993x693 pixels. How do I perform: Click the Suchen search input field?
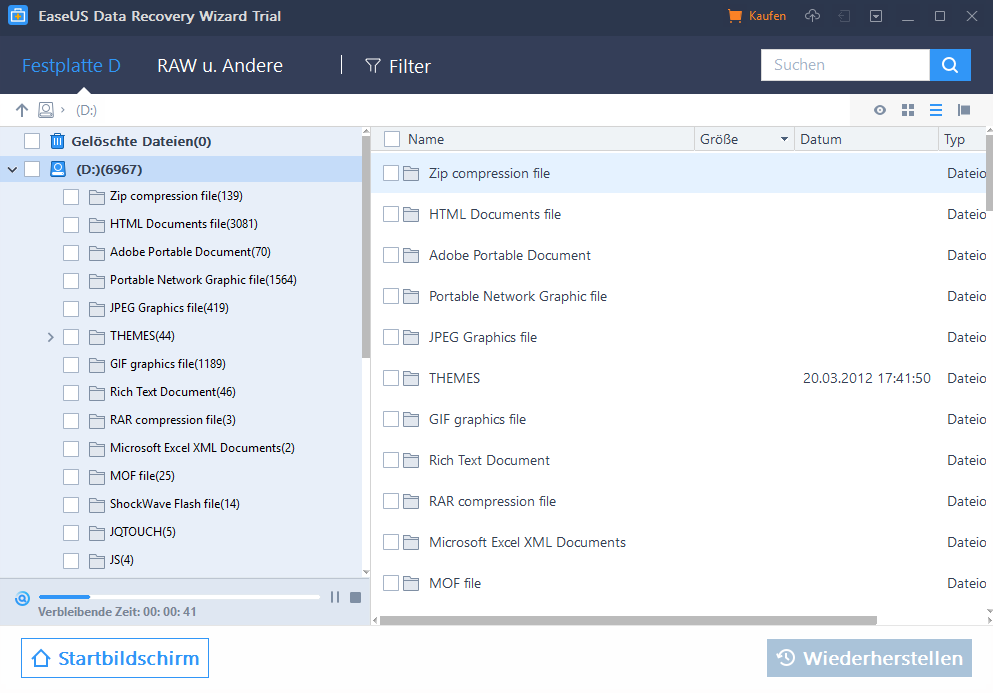pyautogui.click(x=845, y=65)
